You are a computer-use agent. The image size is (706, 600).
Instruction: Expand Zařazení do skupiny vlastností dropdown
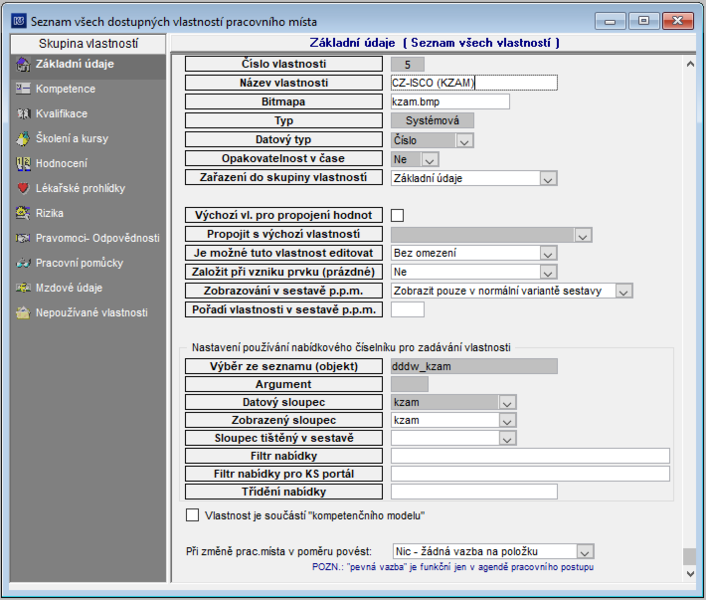548,178
